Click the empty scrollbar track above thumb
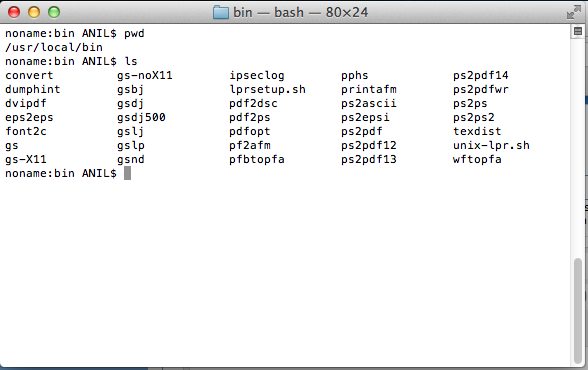 [578, 146]
